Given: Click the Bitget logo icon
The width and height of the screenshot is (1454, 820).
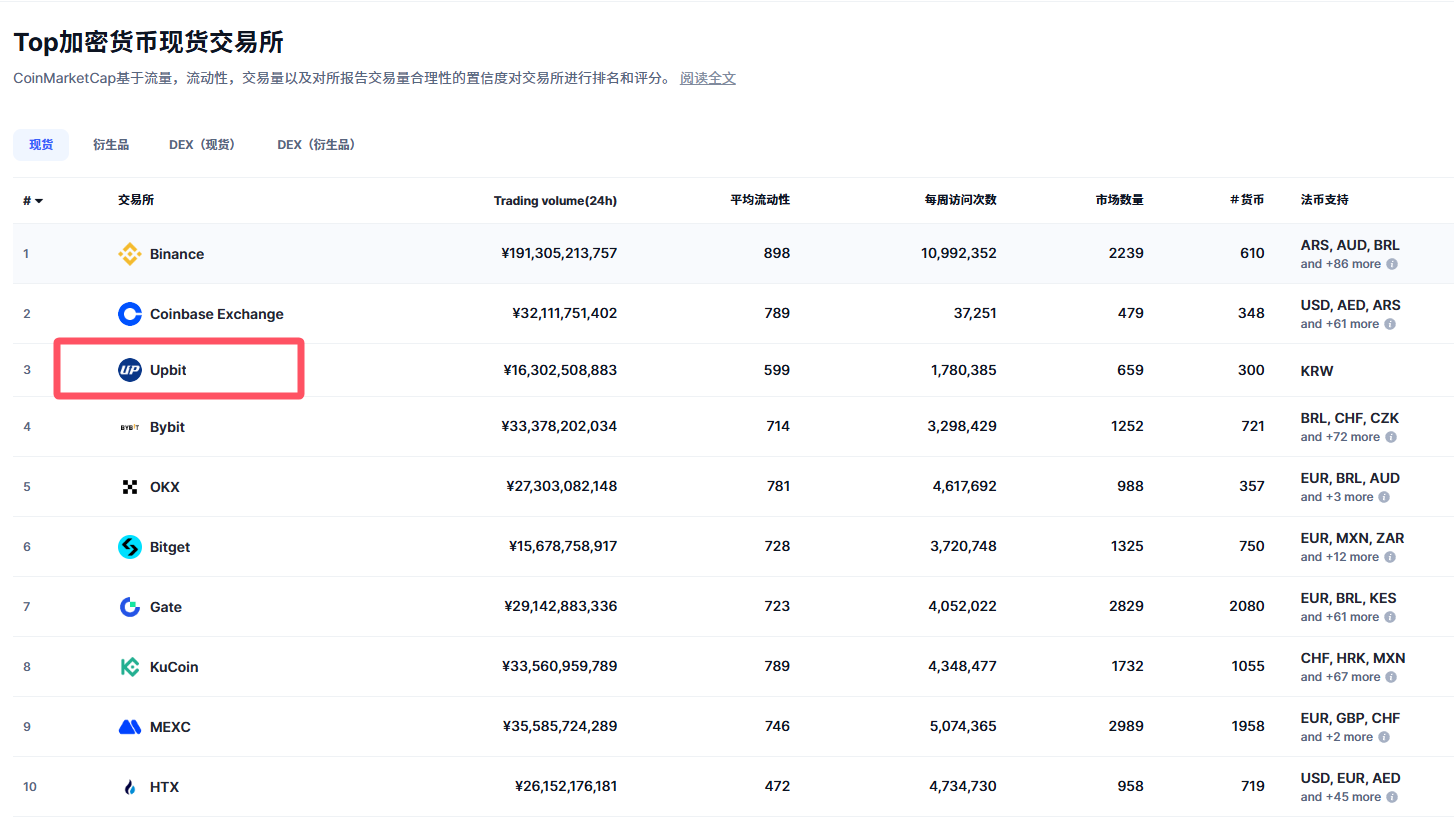Looking at the screenshot, I should tap(129, 547).
